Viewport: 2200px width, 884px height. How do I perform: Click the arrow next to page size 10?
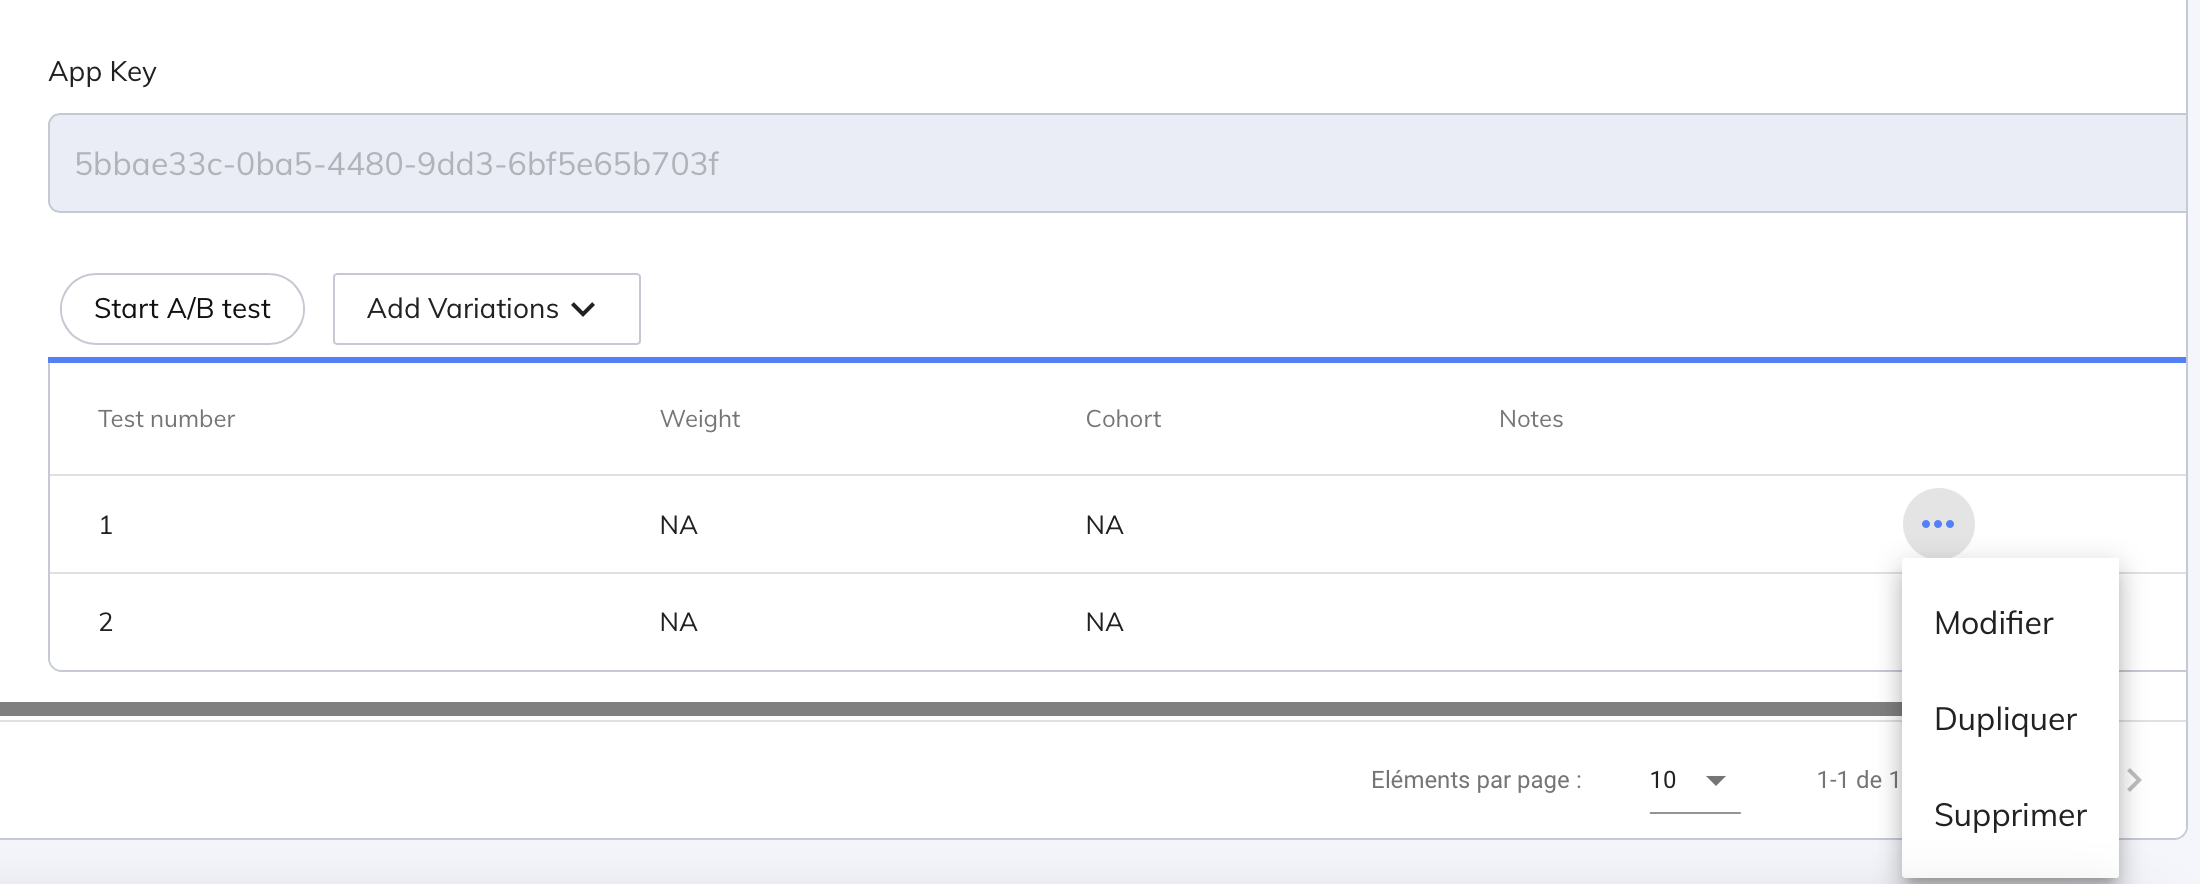click(x=1716, y=780)
